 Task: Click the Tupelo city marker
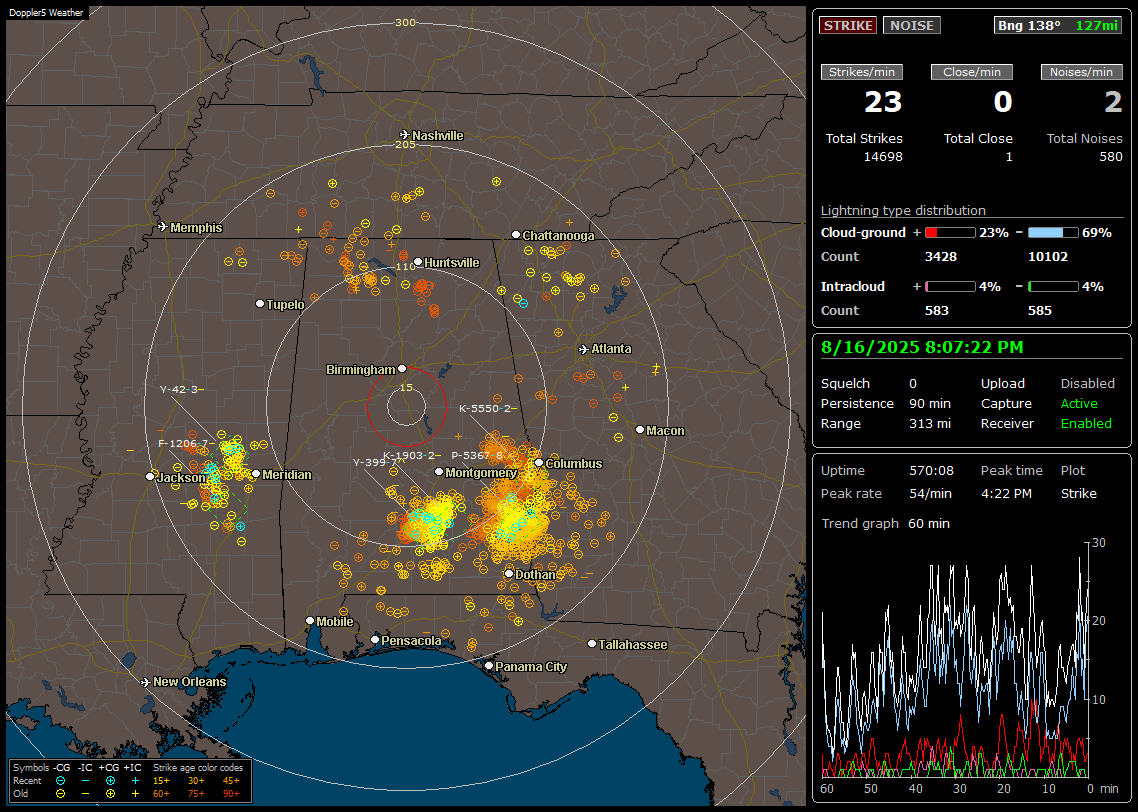[x=260, y=303]
